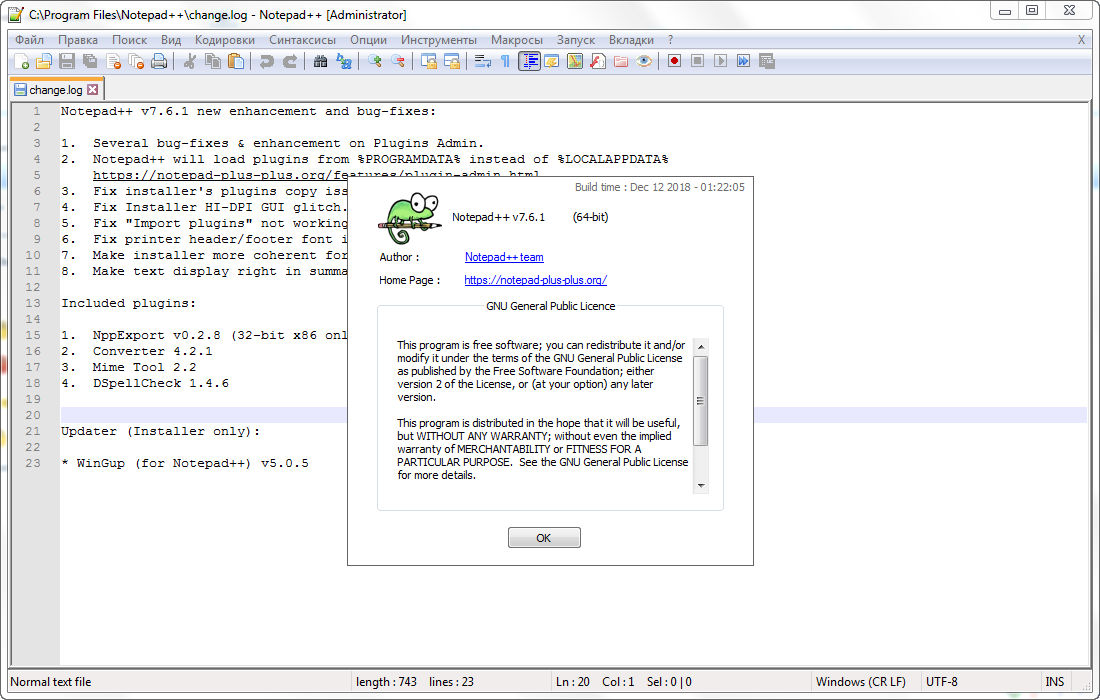
Task: Click the Undo arrow icon
Action: pyautogui.click(x=266, y=61)
